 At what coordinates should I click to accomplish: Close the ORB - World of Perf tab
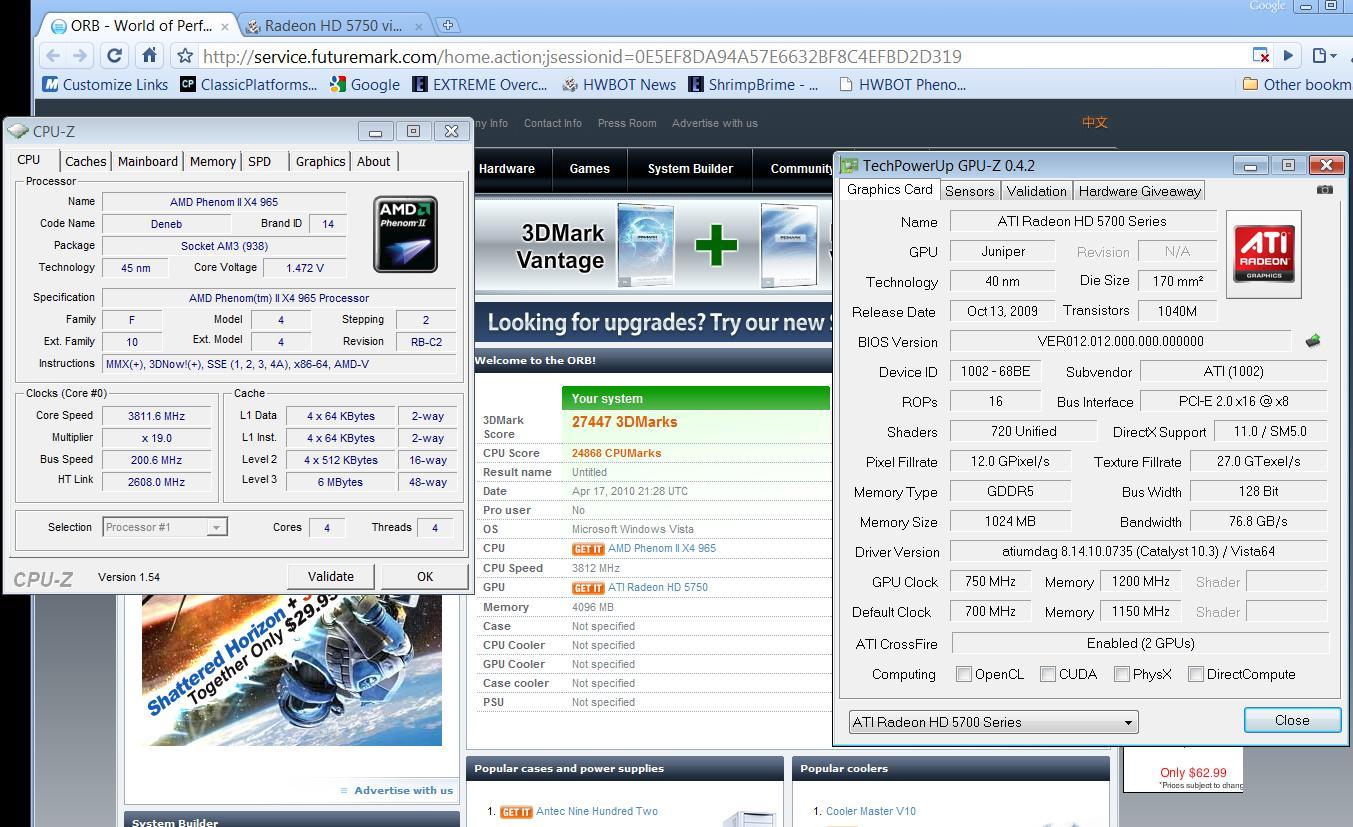225,26
